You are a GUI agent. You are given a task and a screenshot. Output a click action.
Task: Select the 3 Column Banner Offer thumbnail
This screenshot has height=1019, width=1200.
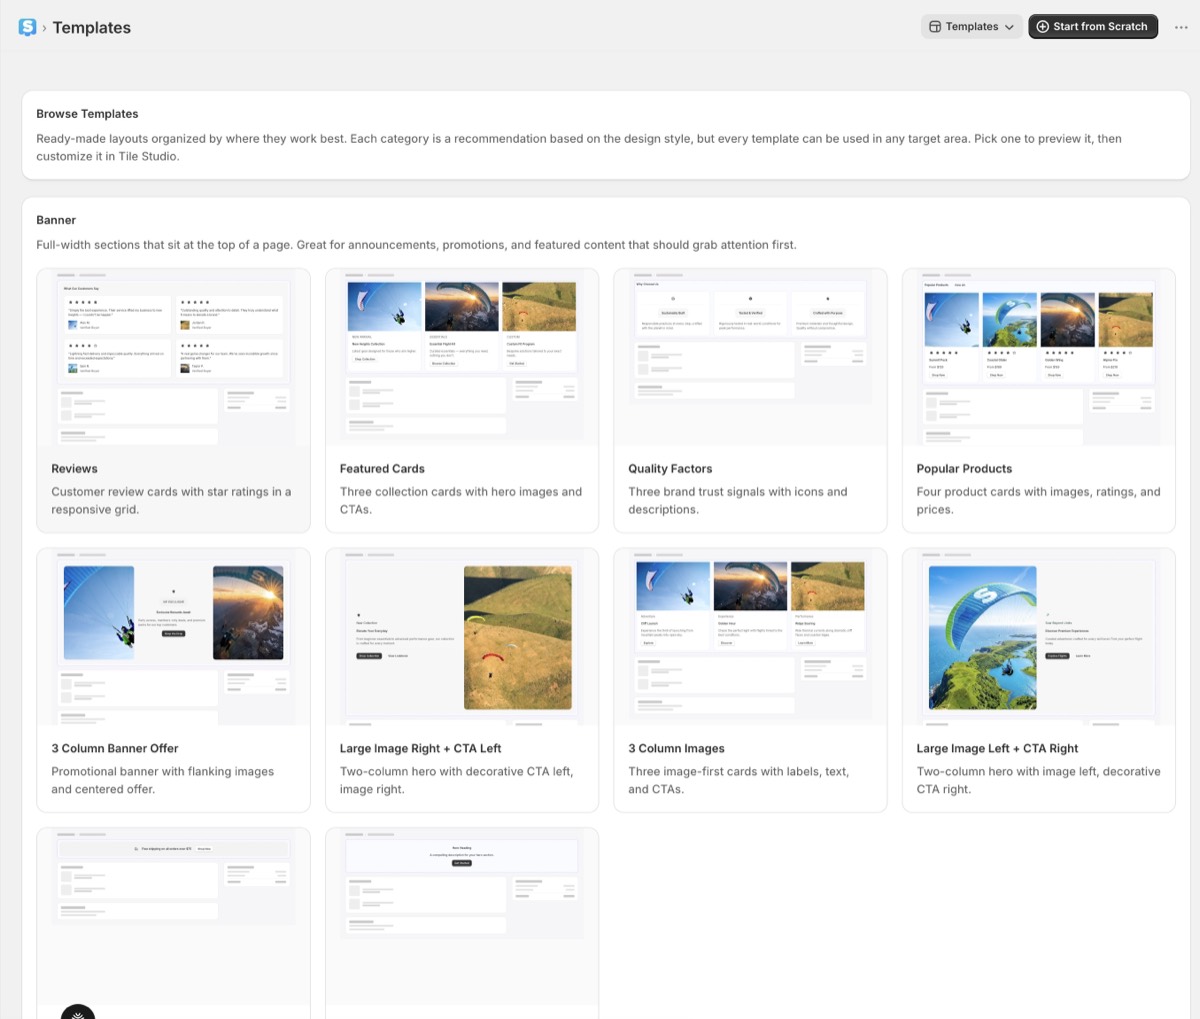click(x=174, y=637)
